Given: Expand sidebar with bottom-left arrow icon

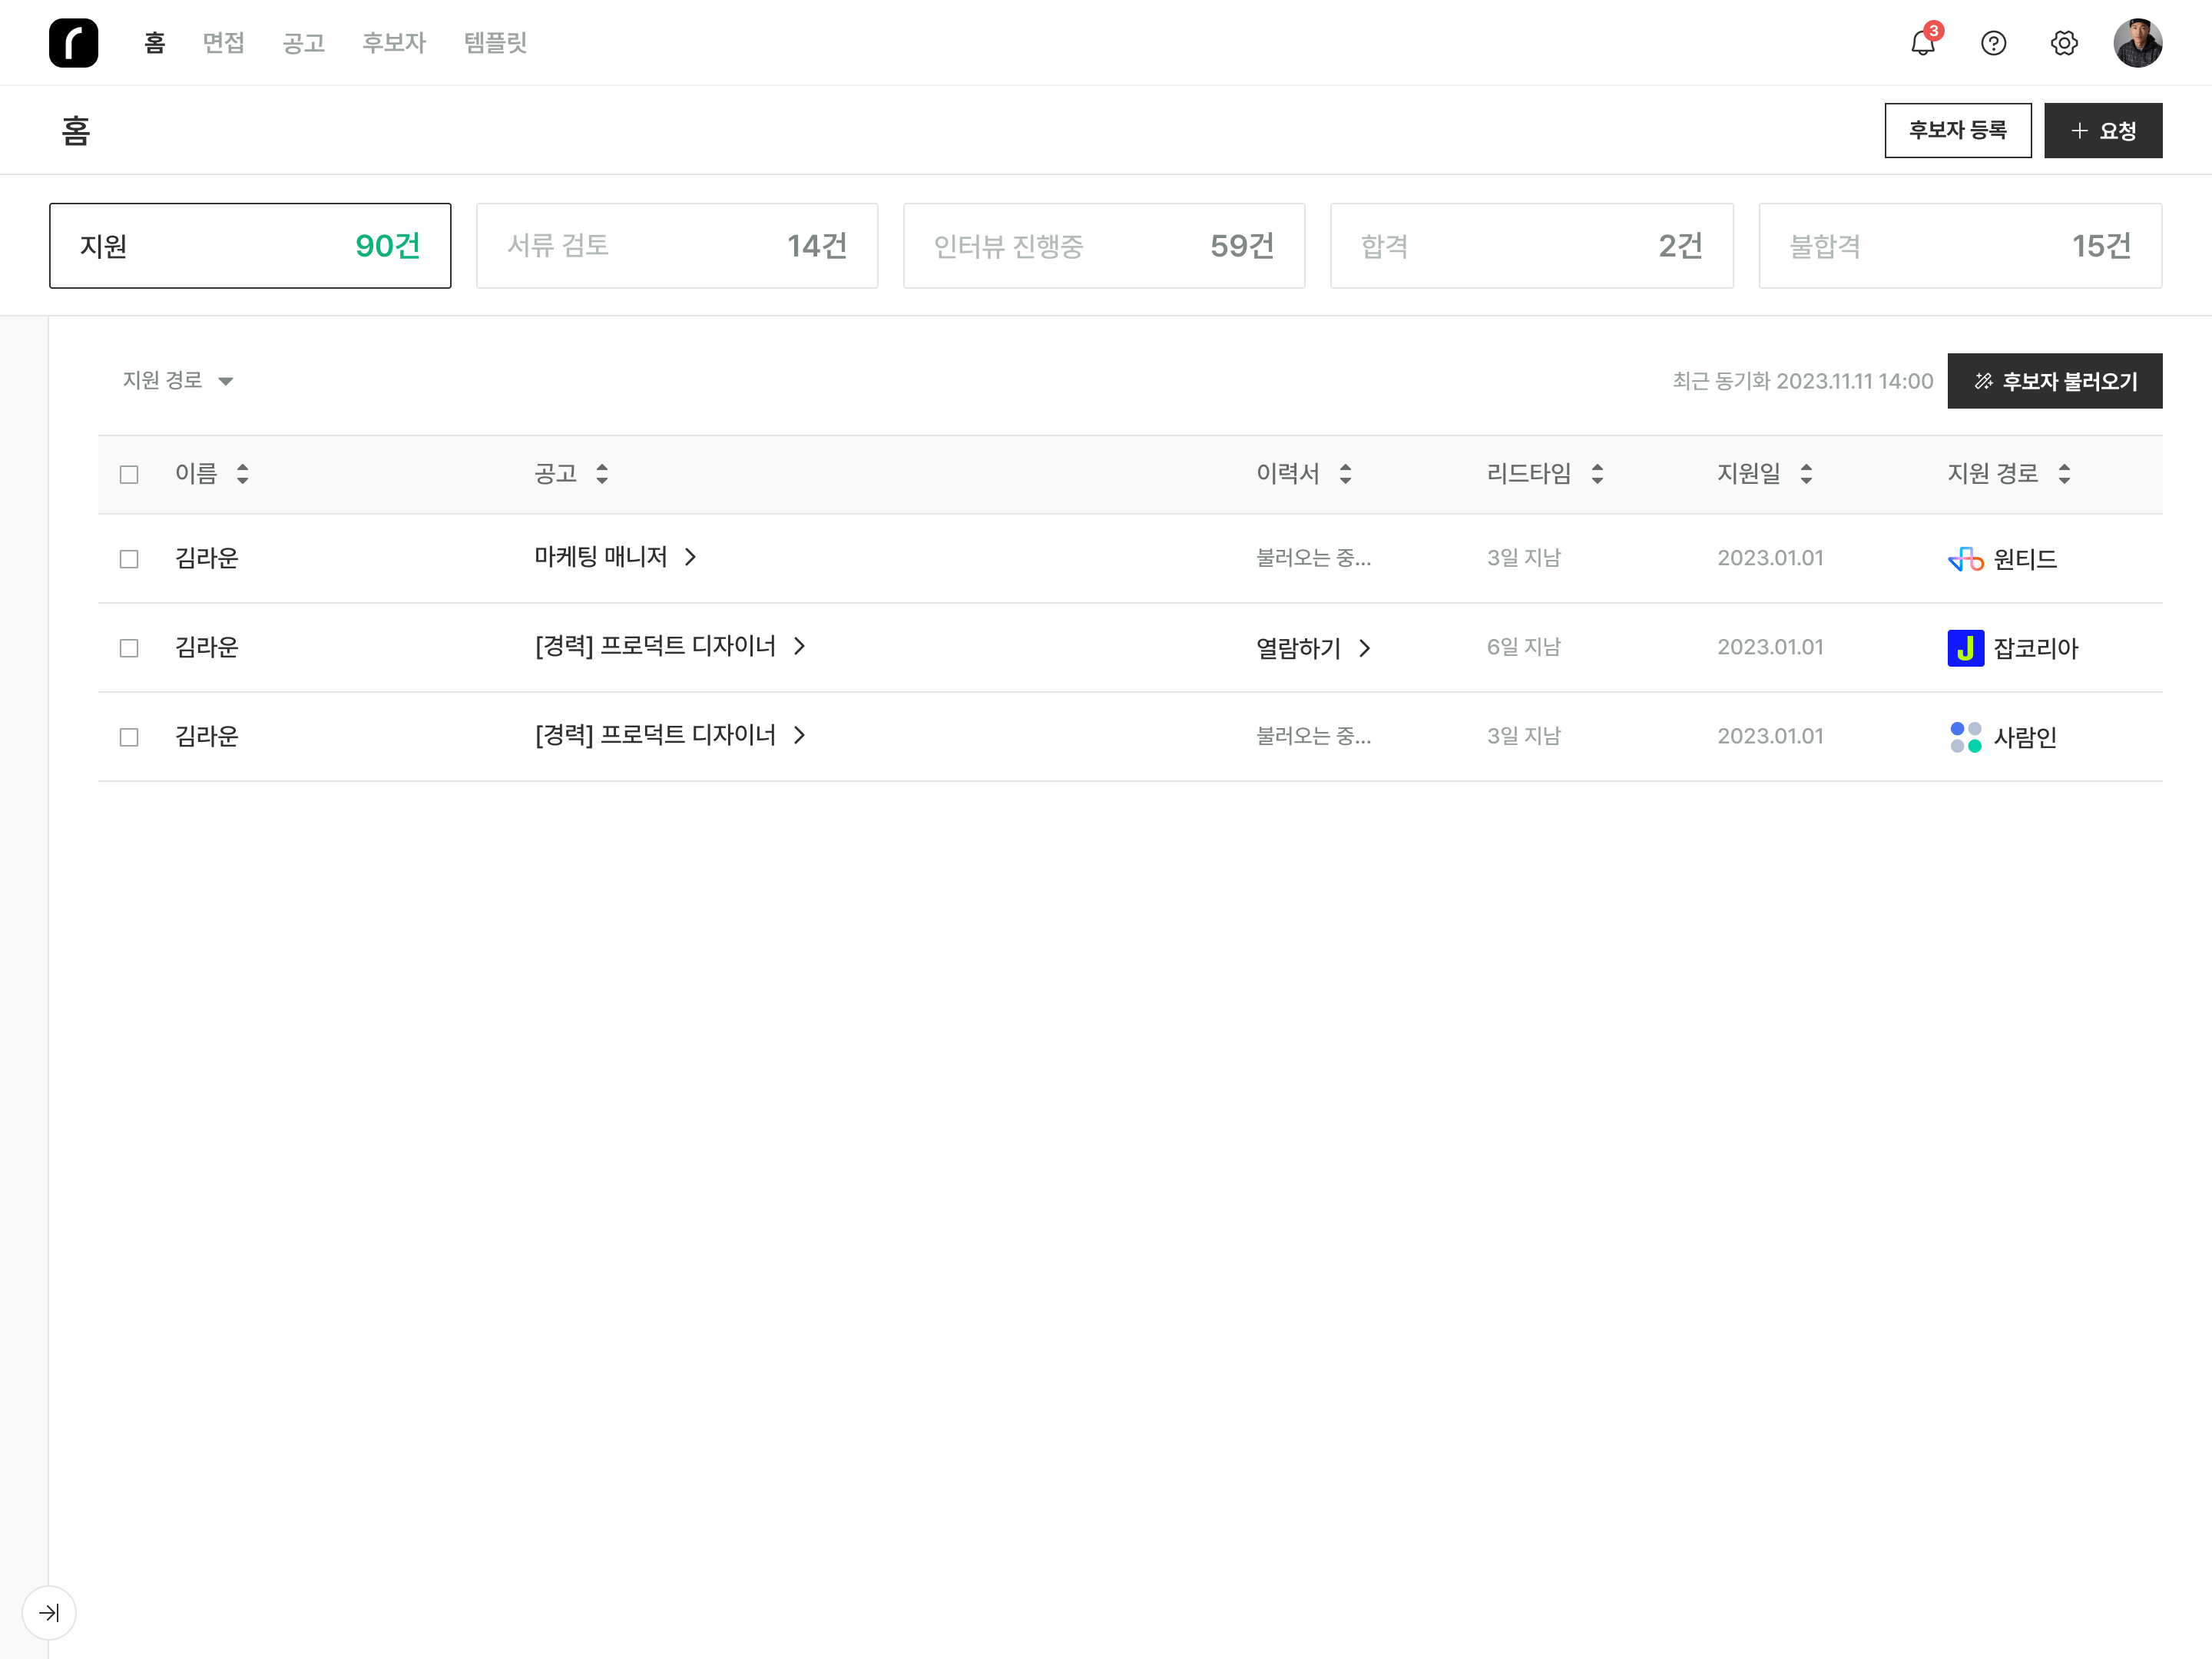Looking at the screenshot, I should pos(49,1612).
